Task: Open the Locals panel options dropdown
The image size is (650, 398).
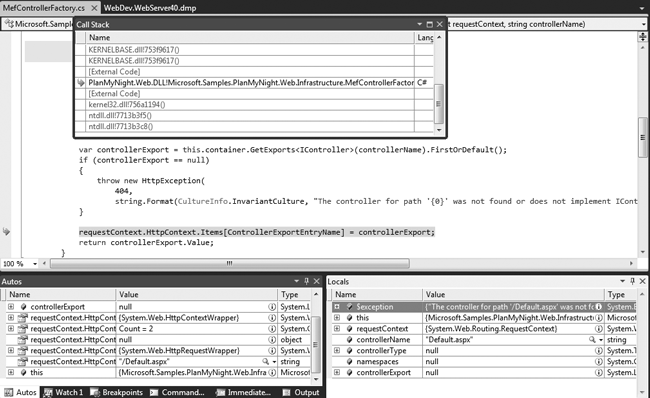Action: (623, 281)
